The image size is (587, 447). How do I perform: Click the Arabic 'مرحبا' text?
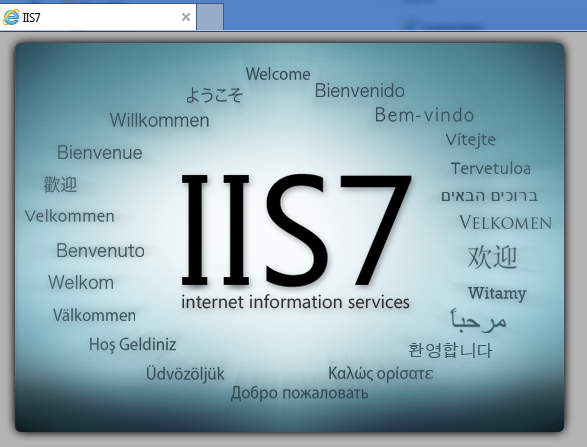pyautogui.click(x=478, y=321)
